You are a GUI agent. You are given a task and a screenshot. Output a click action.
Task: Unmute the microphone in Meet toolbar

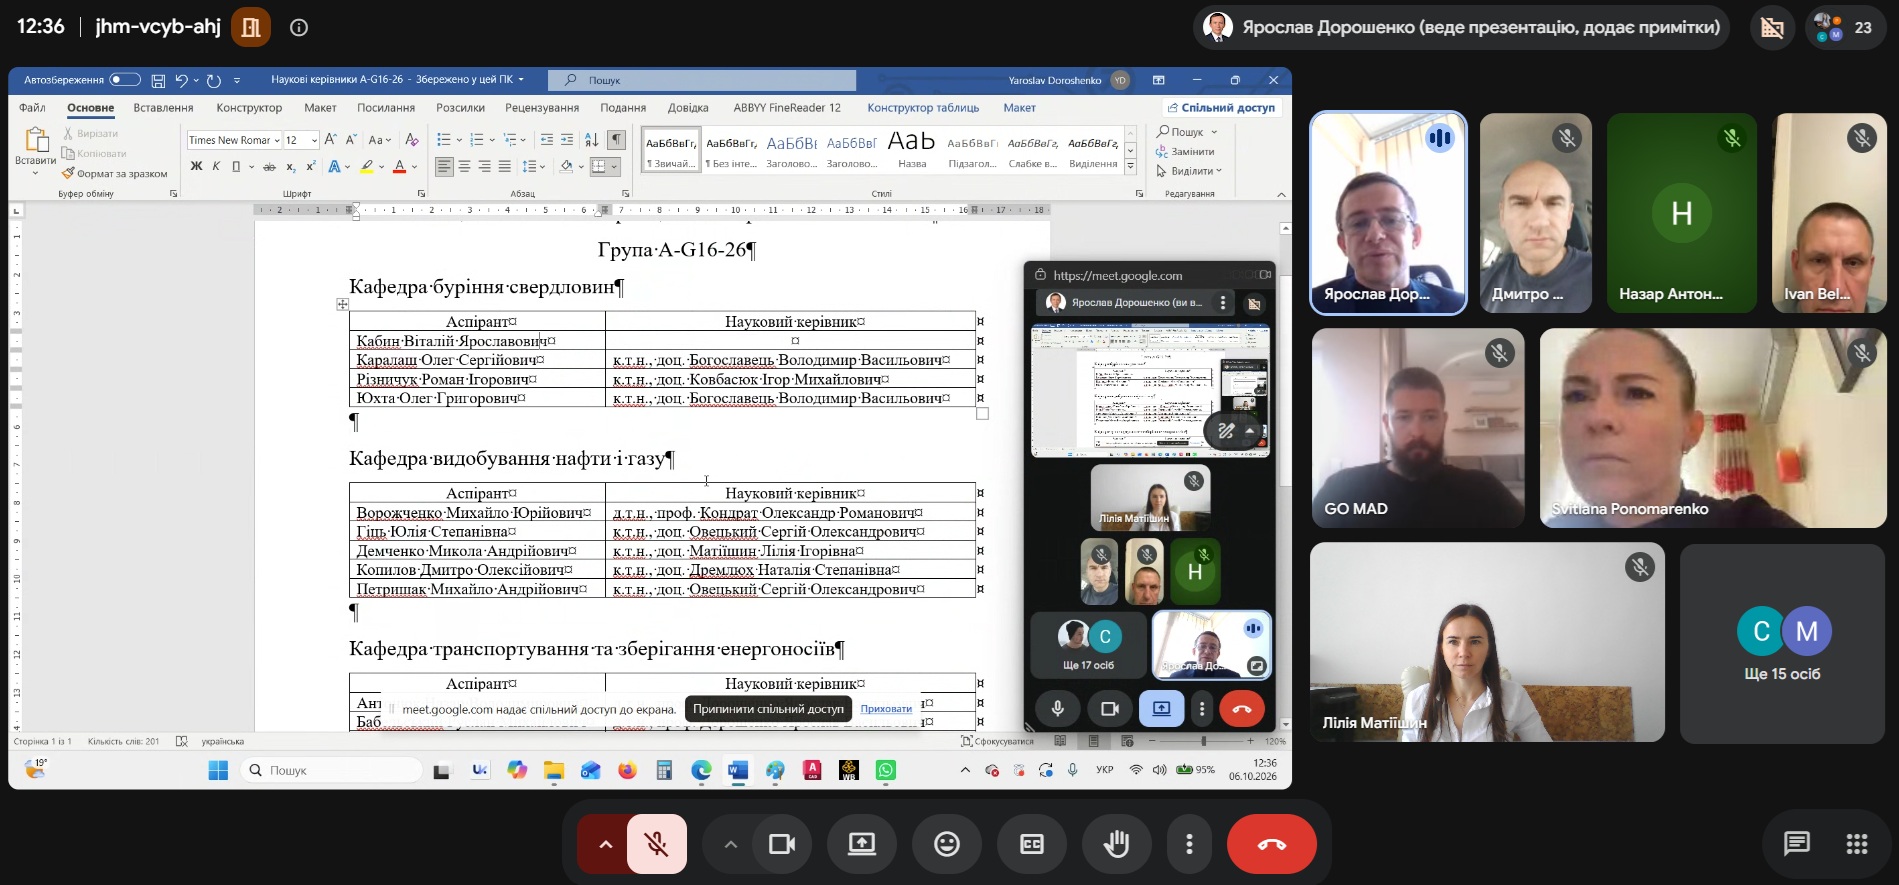click(657, 844)
